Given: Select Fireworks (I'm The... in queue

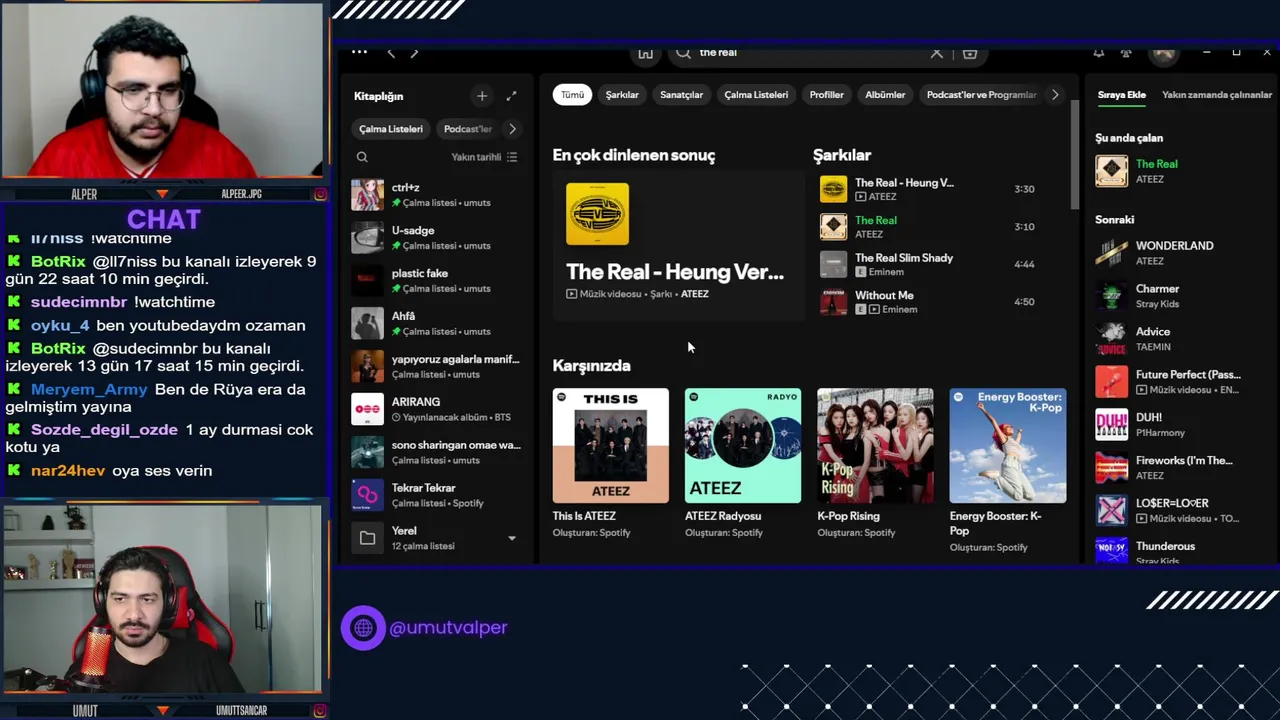Looking at the screenshot, I should [x=1180, y=468].
